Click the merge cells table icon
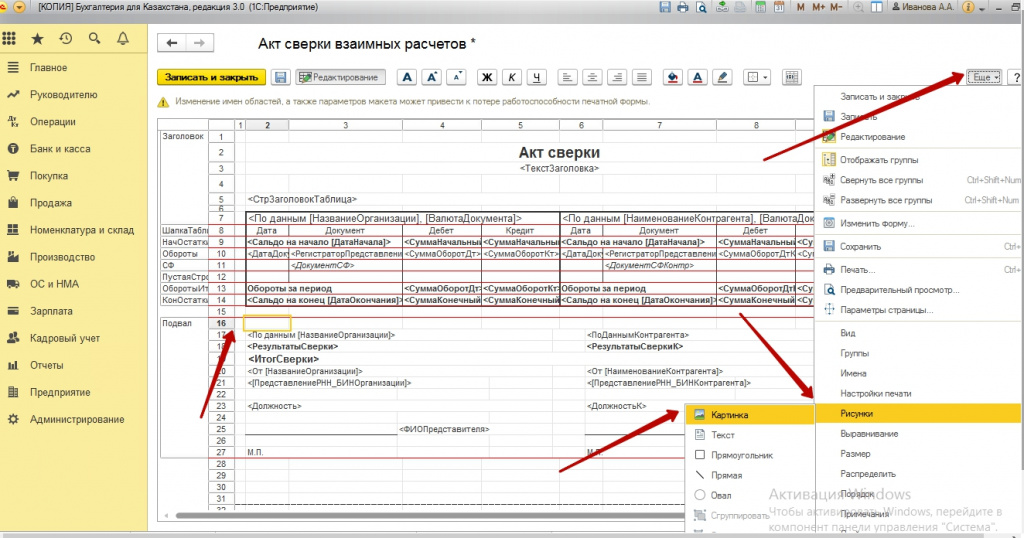Screen dimensions: 1024x538 (792, 77)
